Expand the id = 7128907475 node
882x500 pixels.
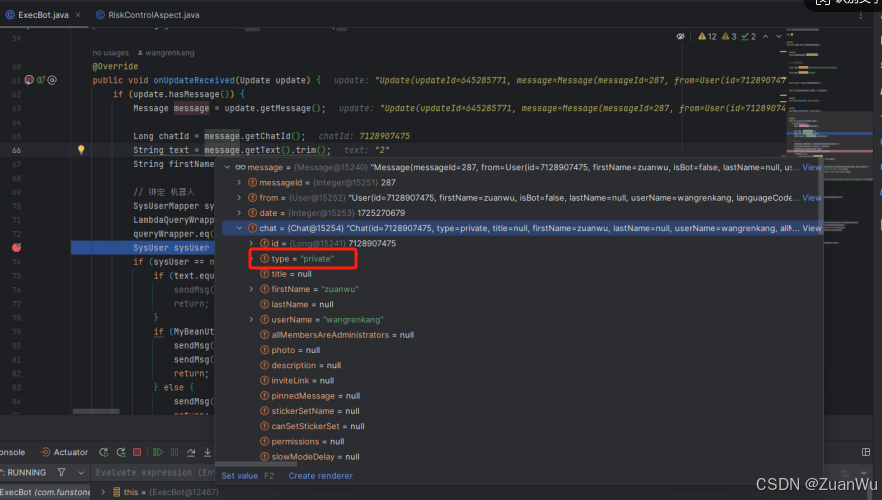pyautogui.click(x=251, y=243)
